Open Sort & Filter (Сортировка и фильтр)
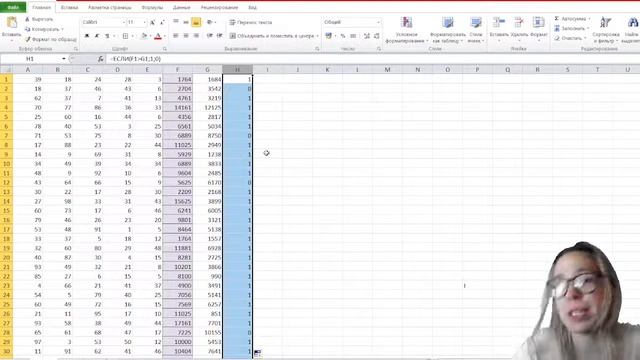640x360 pixels. pos(606,30)
